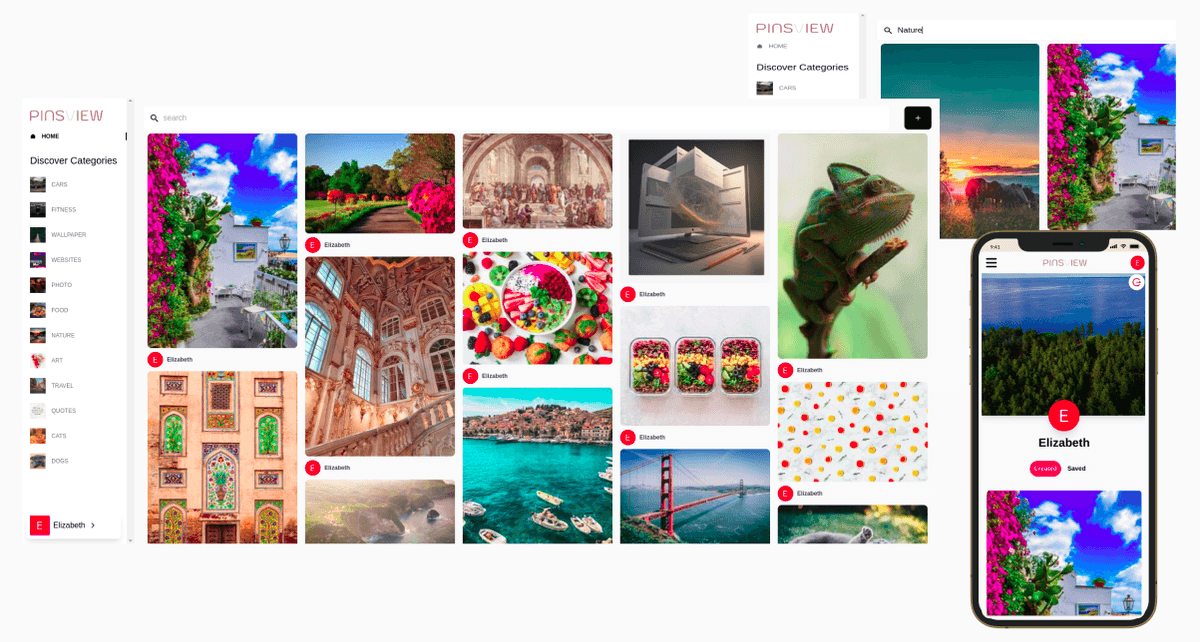This screenshot has width=1200, height=642.
Task: Click the search magnifier icon in the Nature field
Action: (x=888, y=31)
